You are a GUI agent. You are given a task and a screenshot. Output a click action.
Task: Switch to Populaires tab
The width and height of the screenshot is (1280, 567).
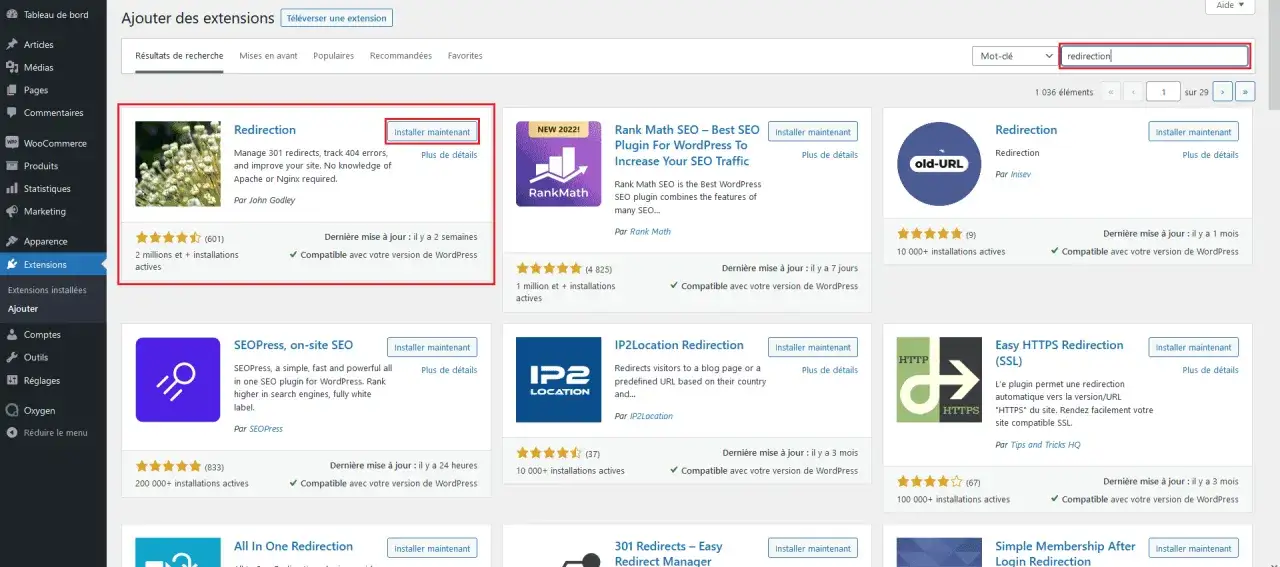click(333, 56)
